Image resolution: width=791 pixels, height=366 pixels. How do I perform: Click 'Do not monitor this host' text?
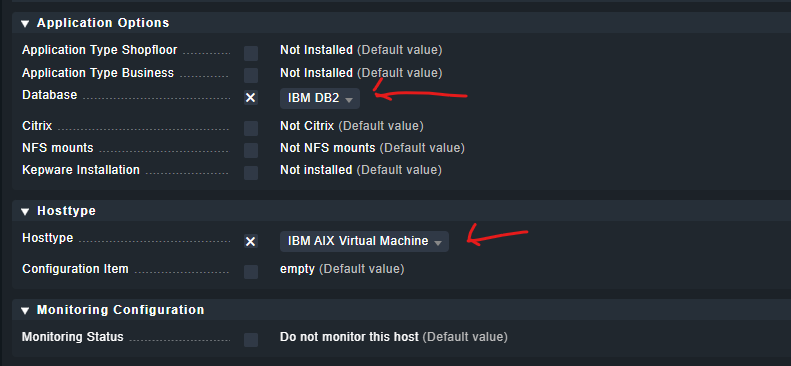pos(350,337)
